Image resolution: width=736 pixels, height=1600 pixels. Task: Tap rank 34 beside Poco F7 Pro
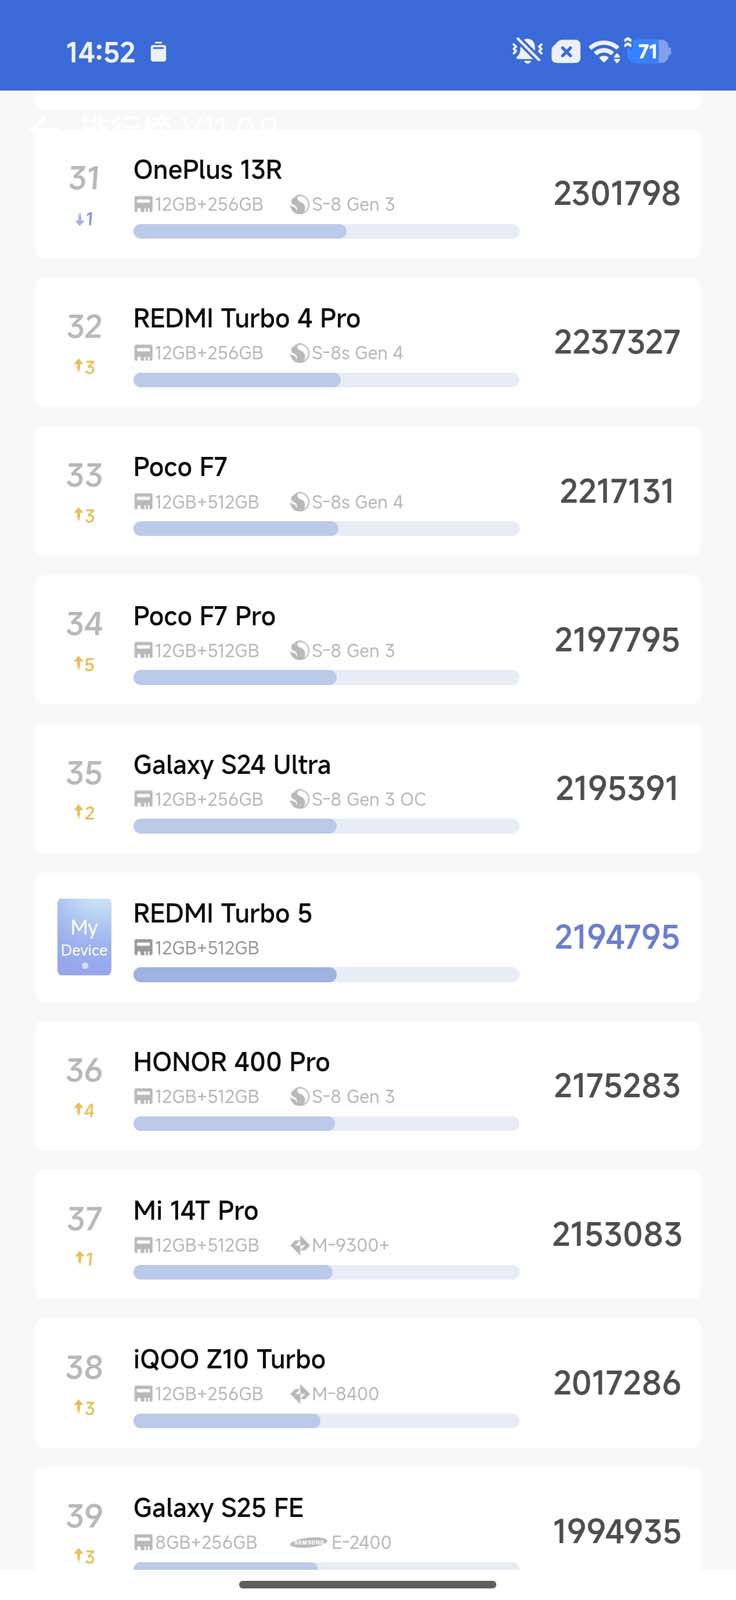click(x=84, y=624)
